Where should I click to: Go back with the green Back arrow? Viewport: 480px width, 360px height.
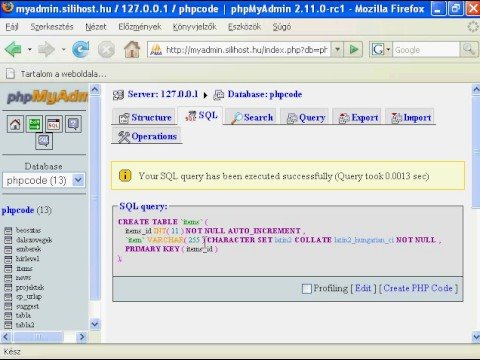(x=13, y=50)
